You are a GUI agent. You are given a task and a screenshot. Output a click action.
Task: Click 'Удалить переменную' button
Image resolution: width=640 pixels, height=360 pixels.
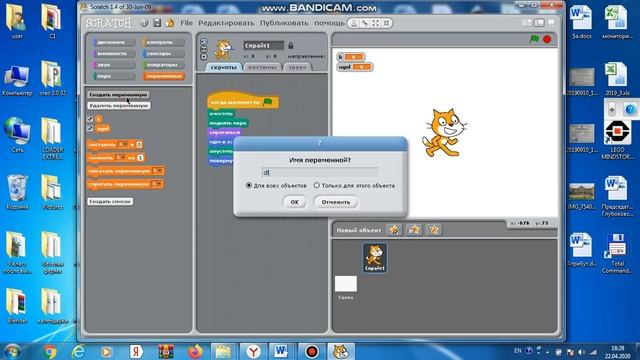119,105
